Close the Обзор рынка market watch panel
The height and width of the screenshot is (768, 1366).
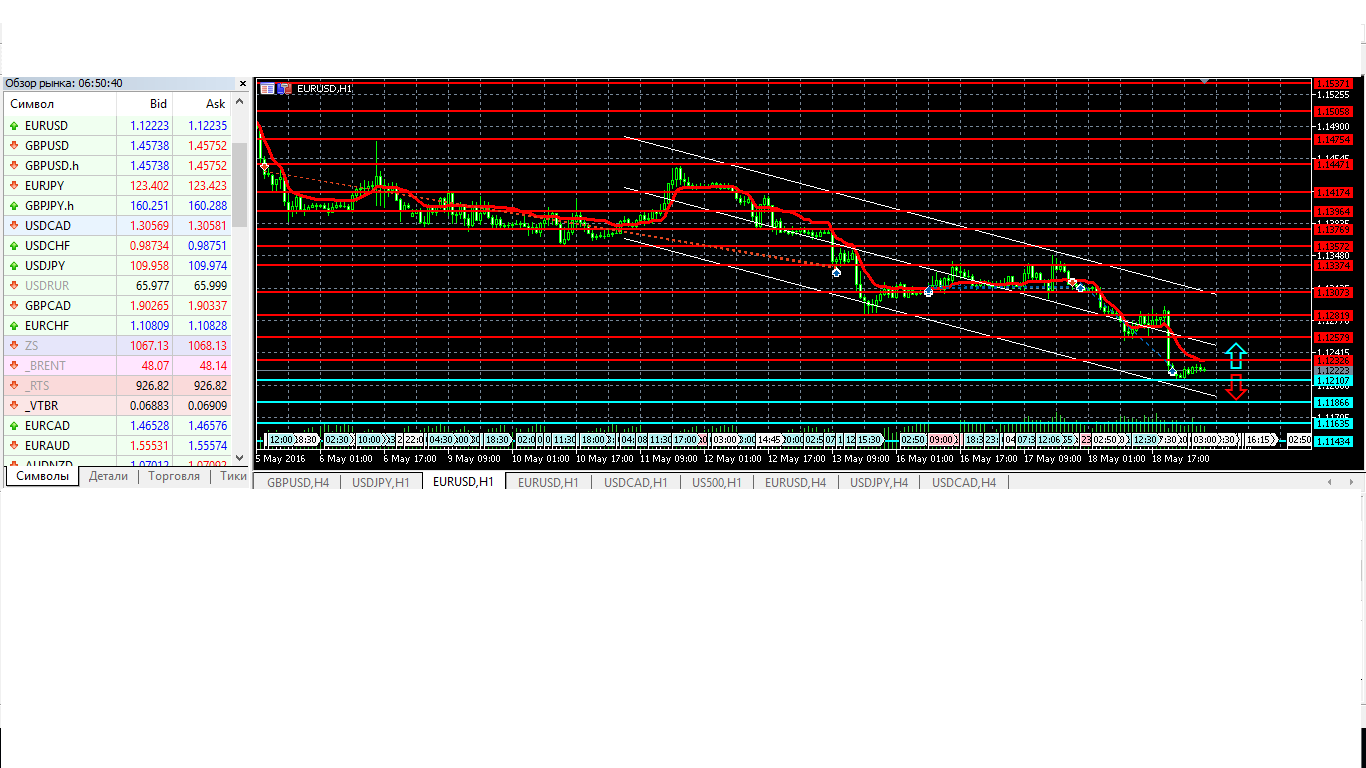click(x=241, y=83)
